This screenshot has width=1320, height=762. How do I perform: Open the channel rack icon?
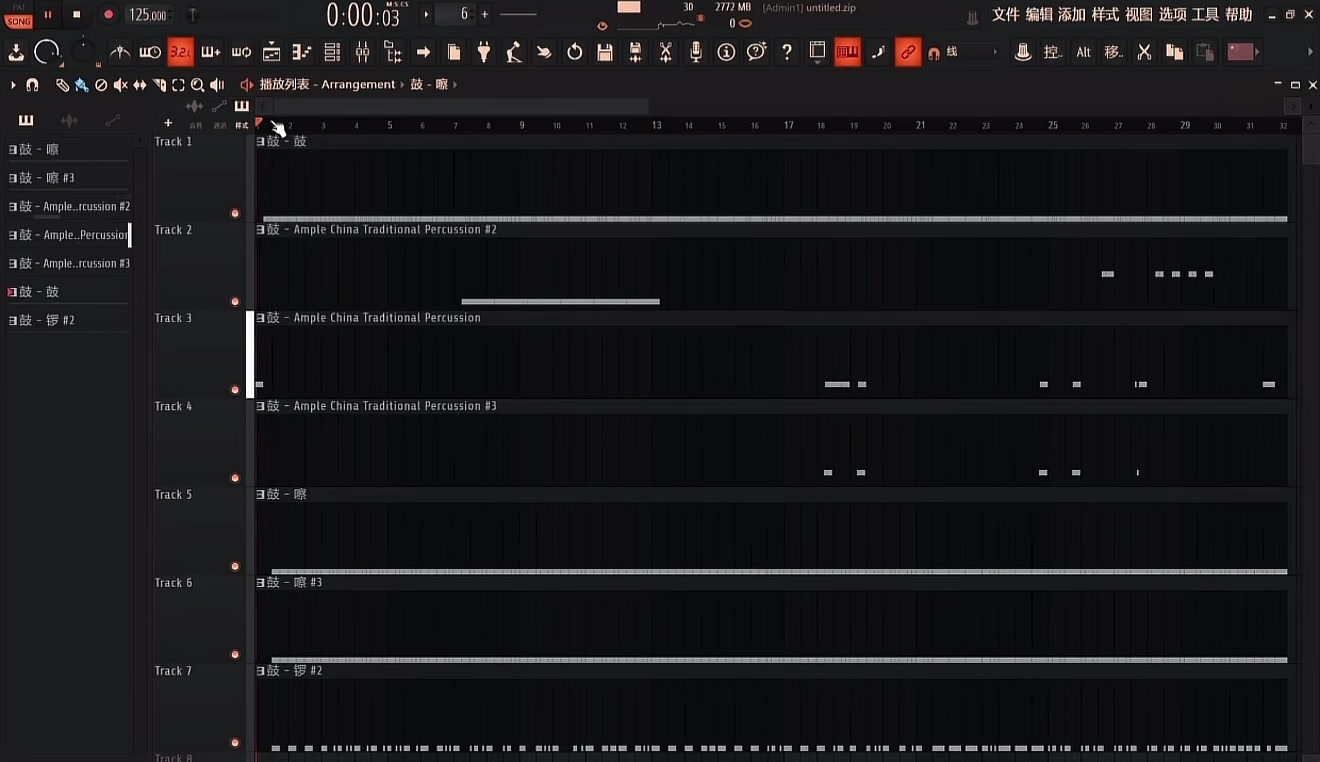coord(332,52)
